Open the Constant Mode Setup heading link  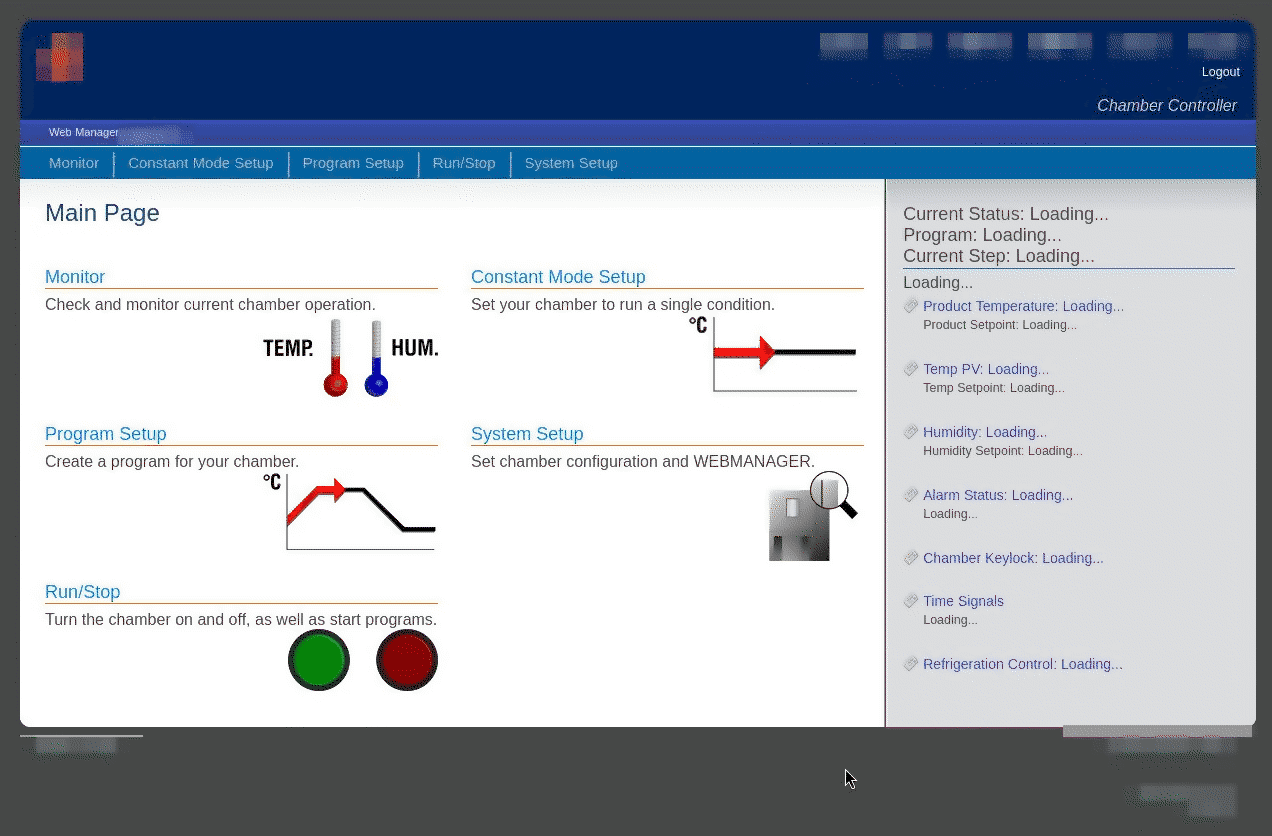point(558,277)
